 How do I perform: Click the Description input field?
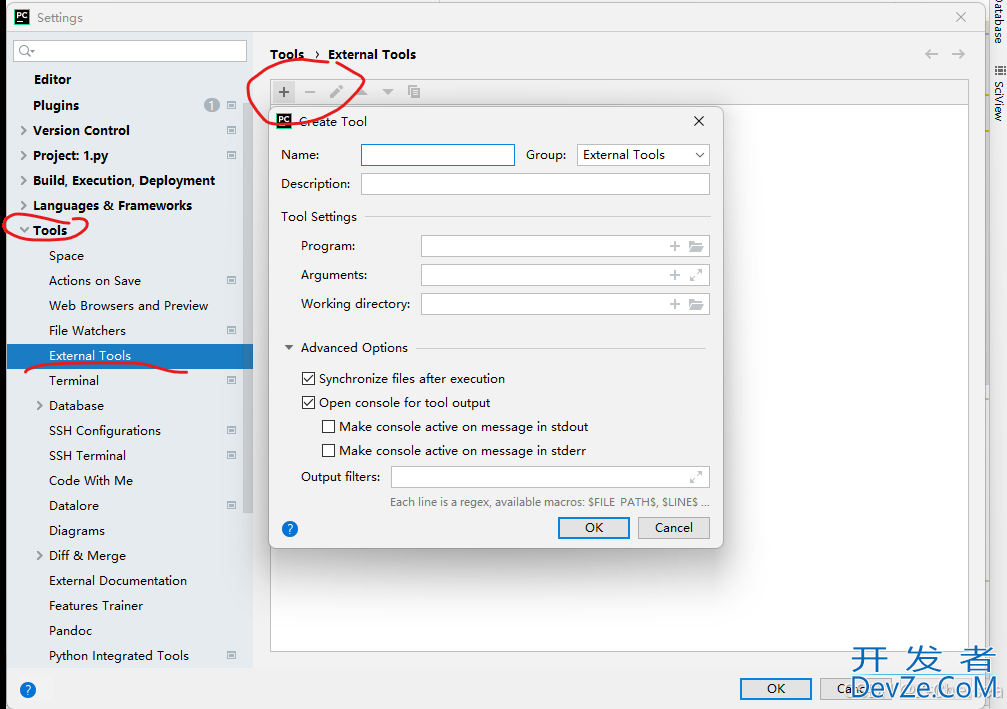535,184
